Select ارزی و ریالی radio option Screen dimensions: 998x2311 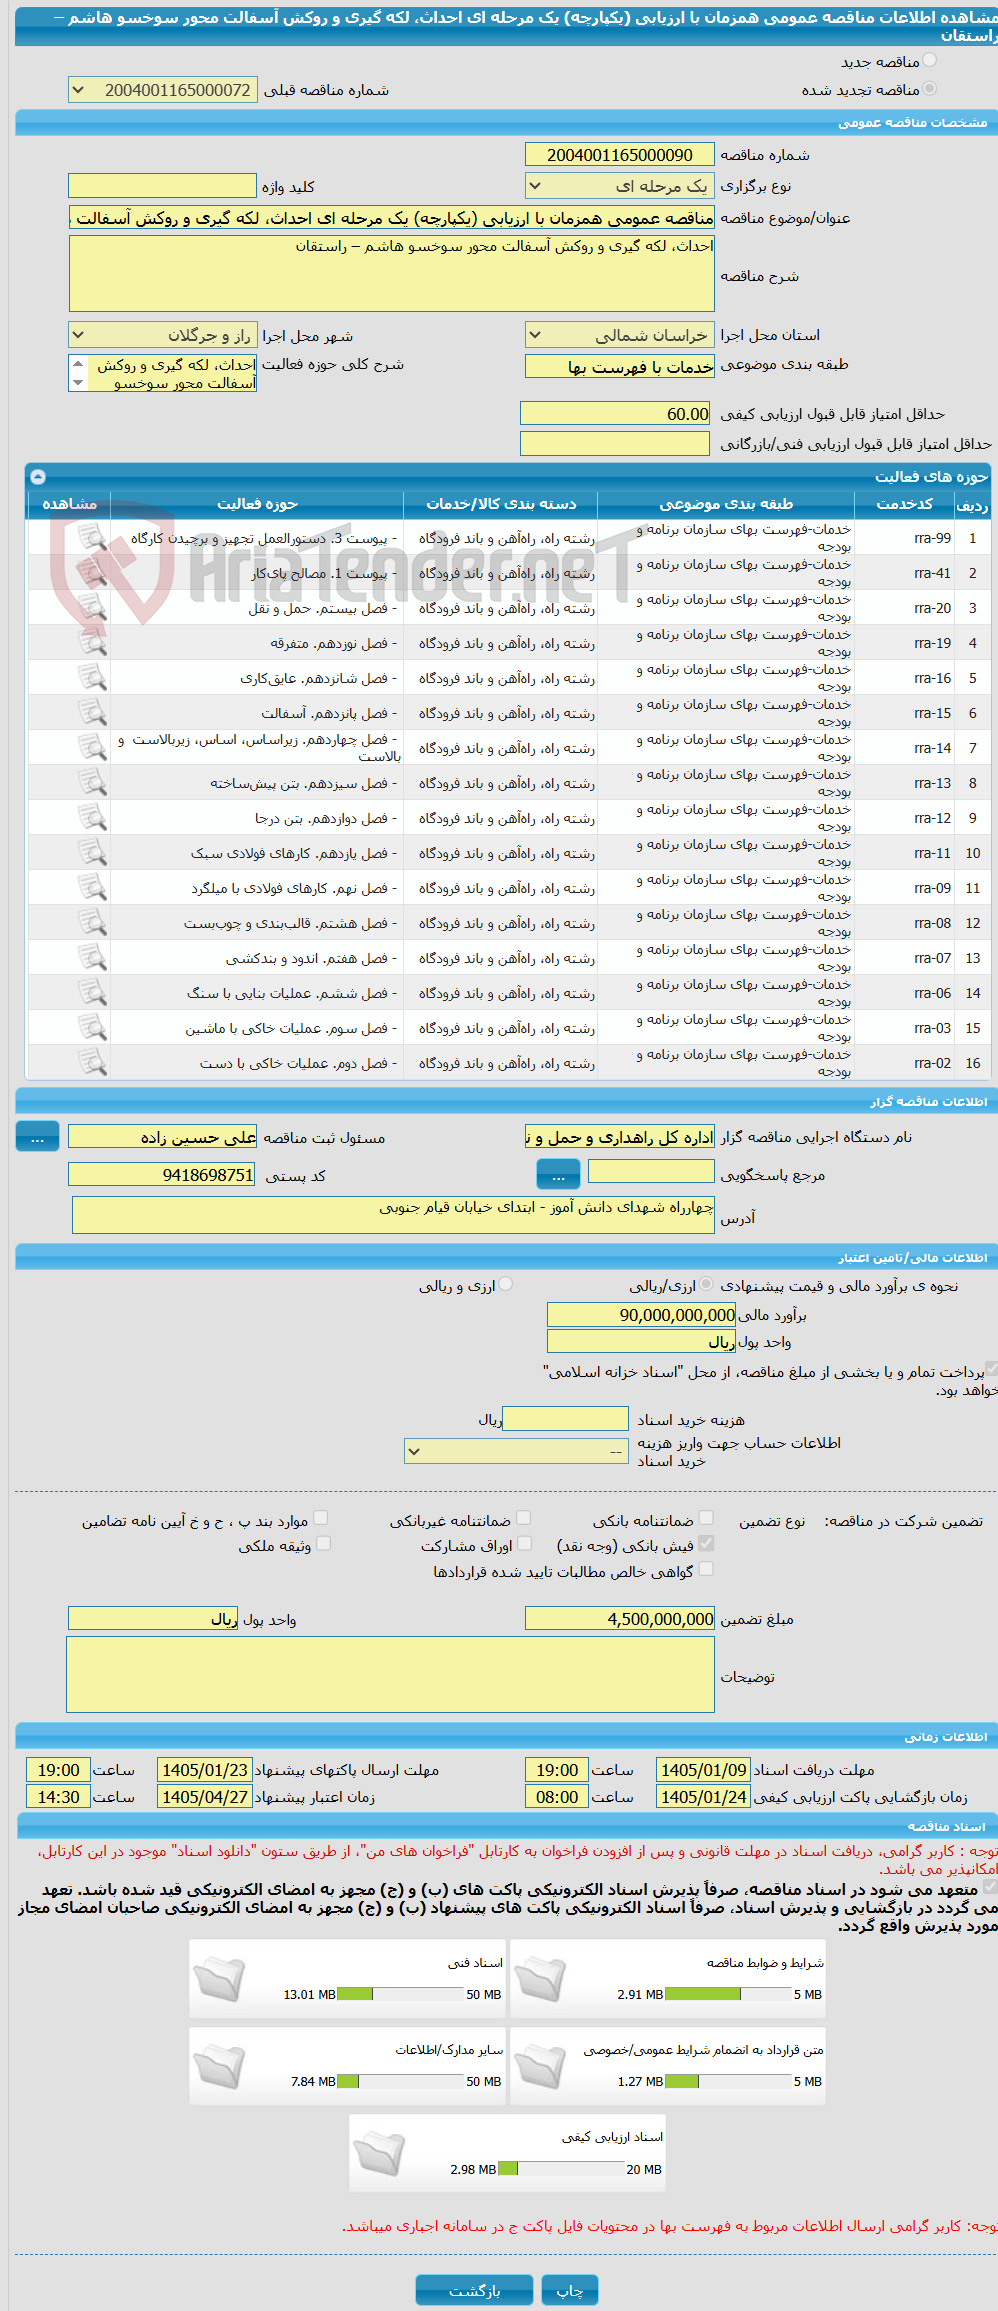pos(506,1285)
